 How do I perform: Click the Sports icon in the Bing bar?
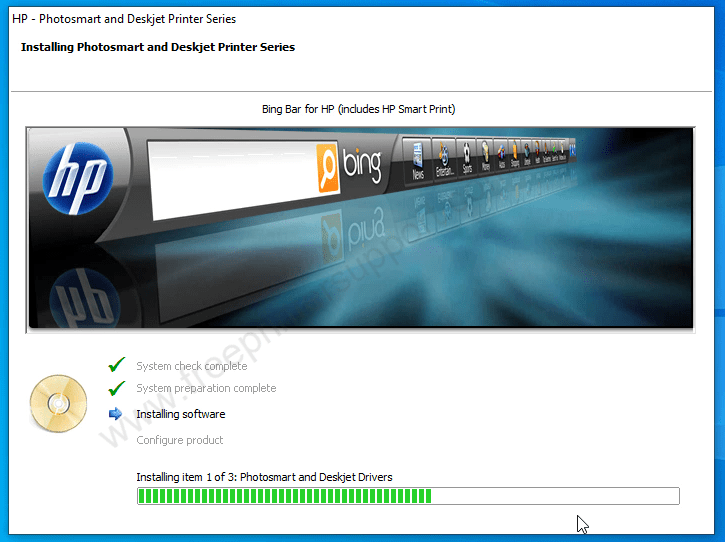click(x=467, y=159)
